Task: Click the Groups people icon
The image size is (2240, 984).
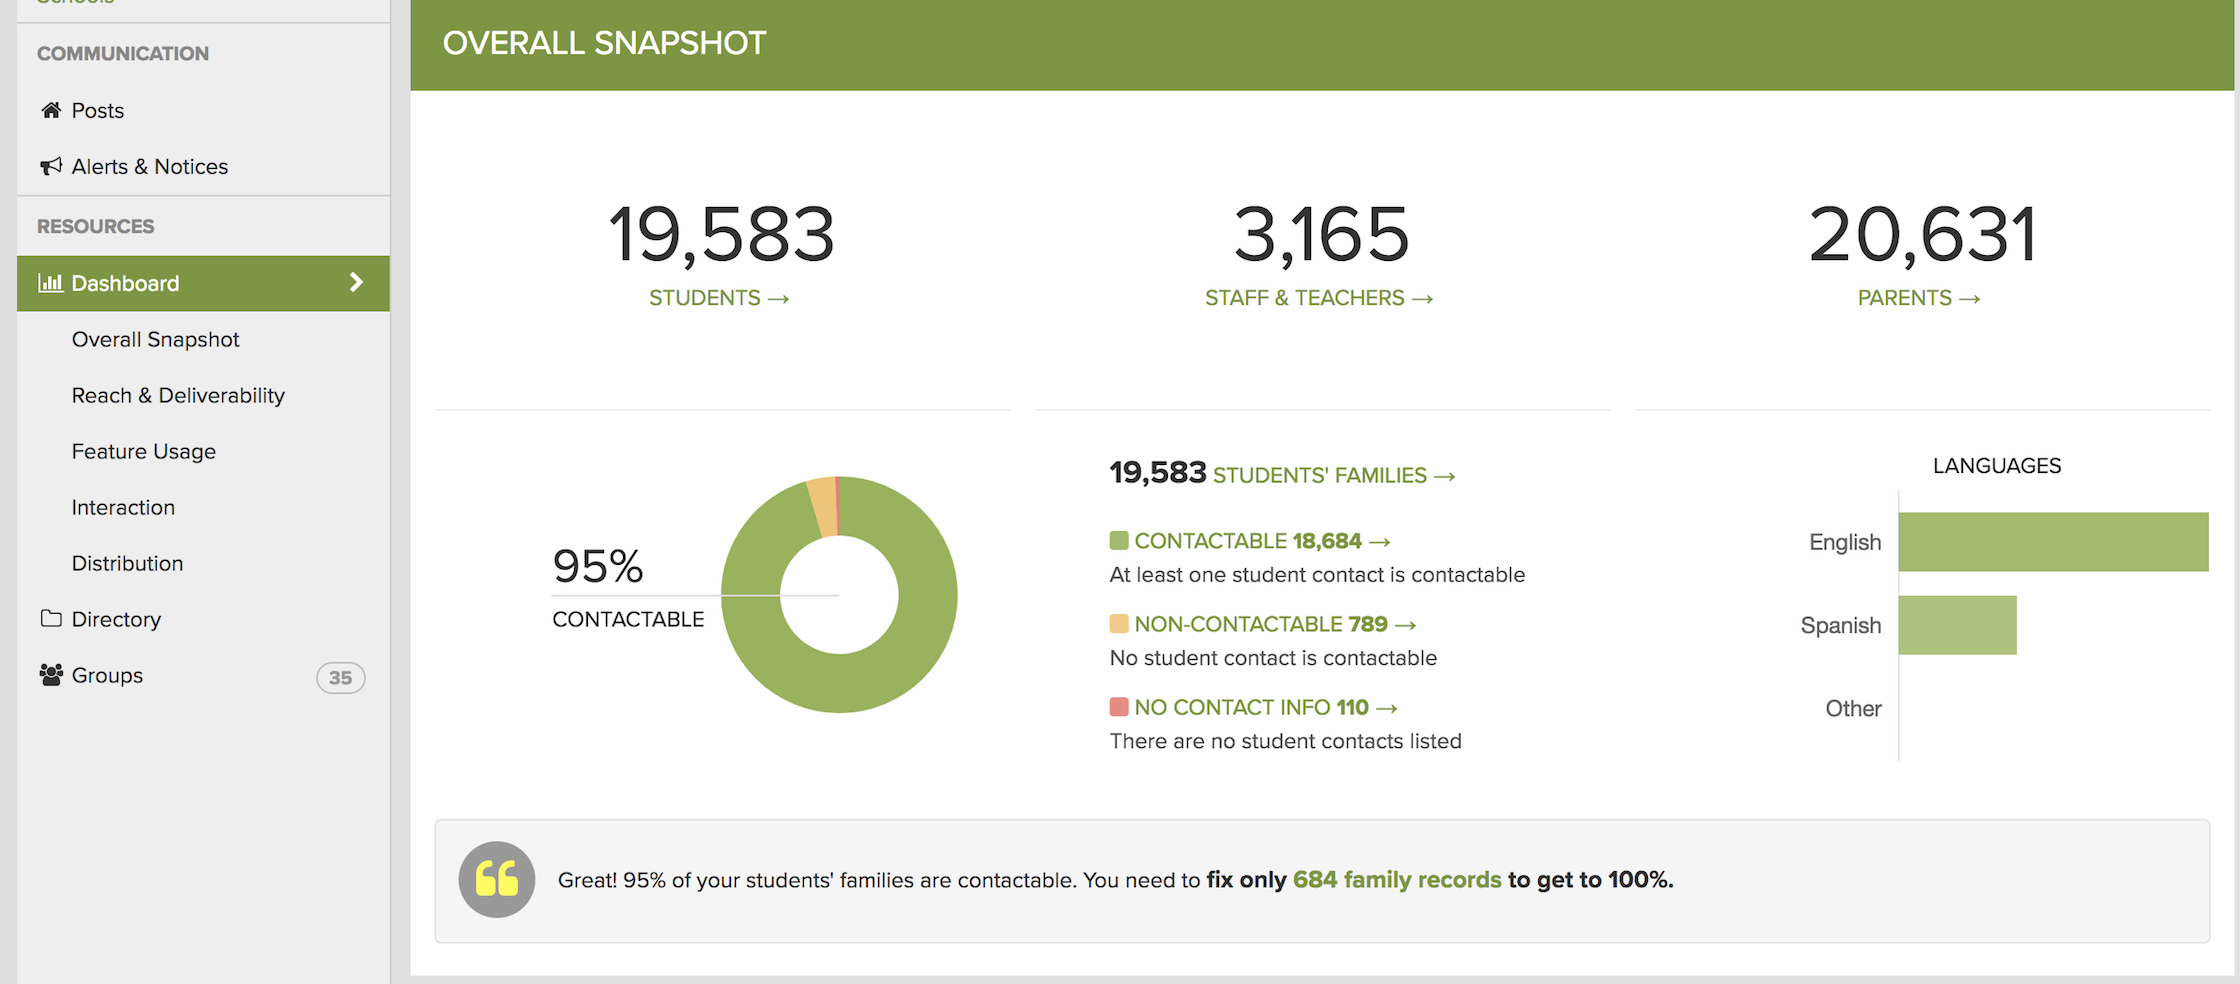Action: click(x=51, y=675)
